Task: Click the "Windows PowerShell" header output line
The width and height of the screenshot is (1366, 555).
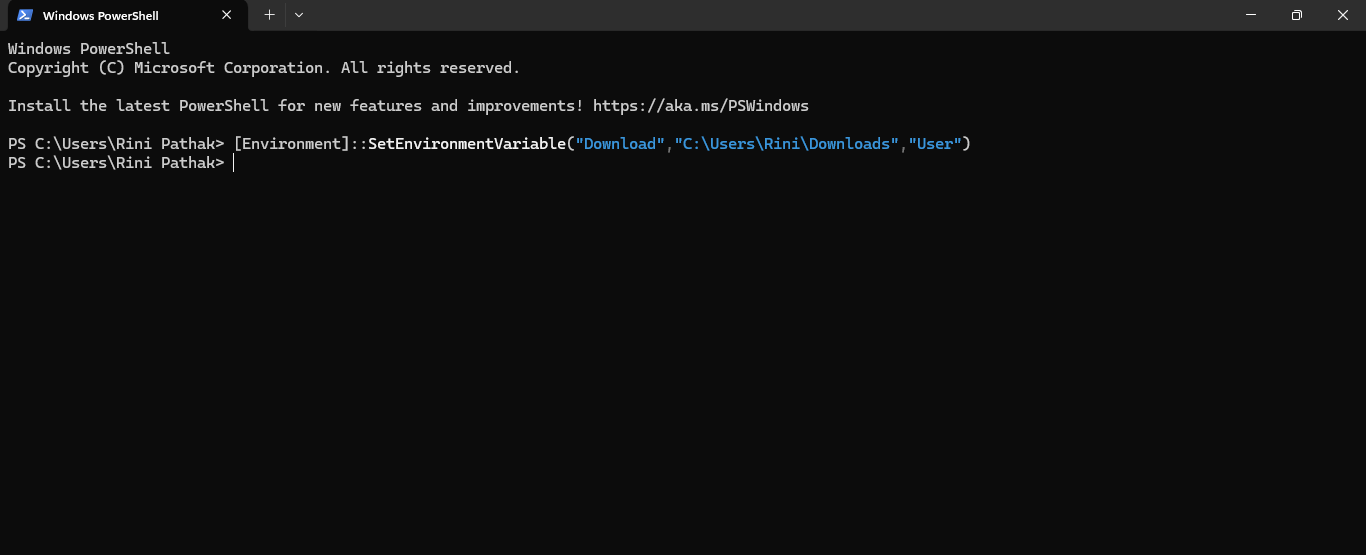Action: point(89,49)
